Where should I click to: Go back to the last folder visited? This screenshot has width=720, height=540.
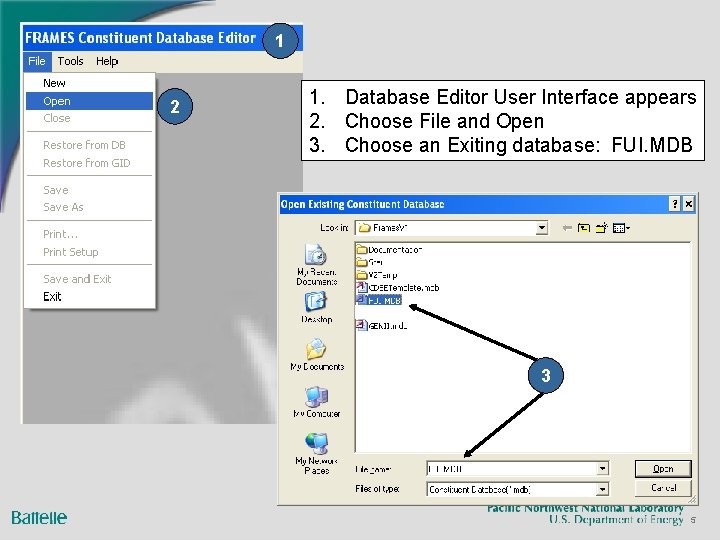567,228
